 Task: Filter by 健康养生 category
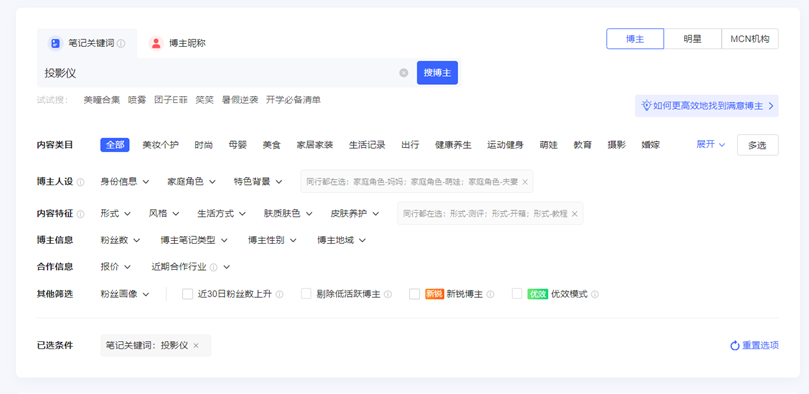click(453, 145)
